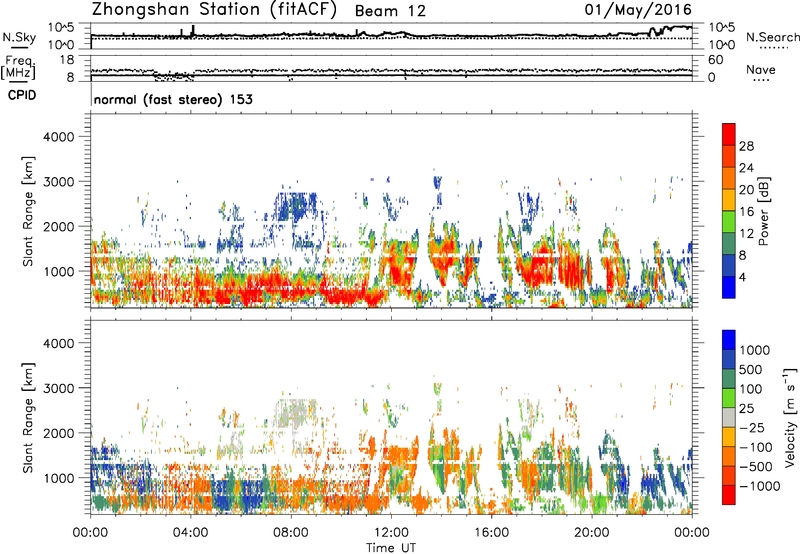
Task: Click the '12:00' time tick label
Action: click(391, 533)
